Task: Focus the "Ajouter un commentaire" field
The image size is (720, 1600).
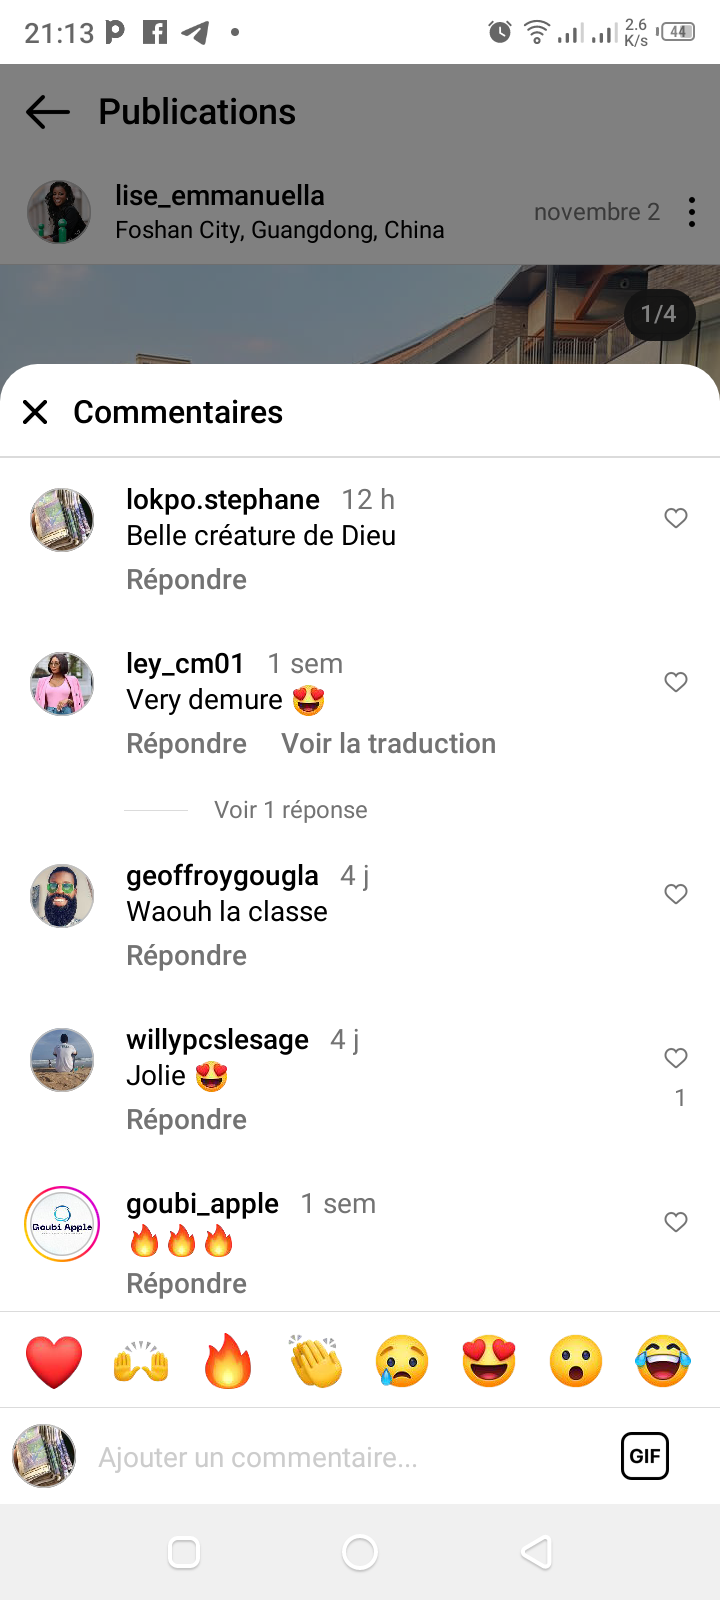Action: [x=340, y=1458]
